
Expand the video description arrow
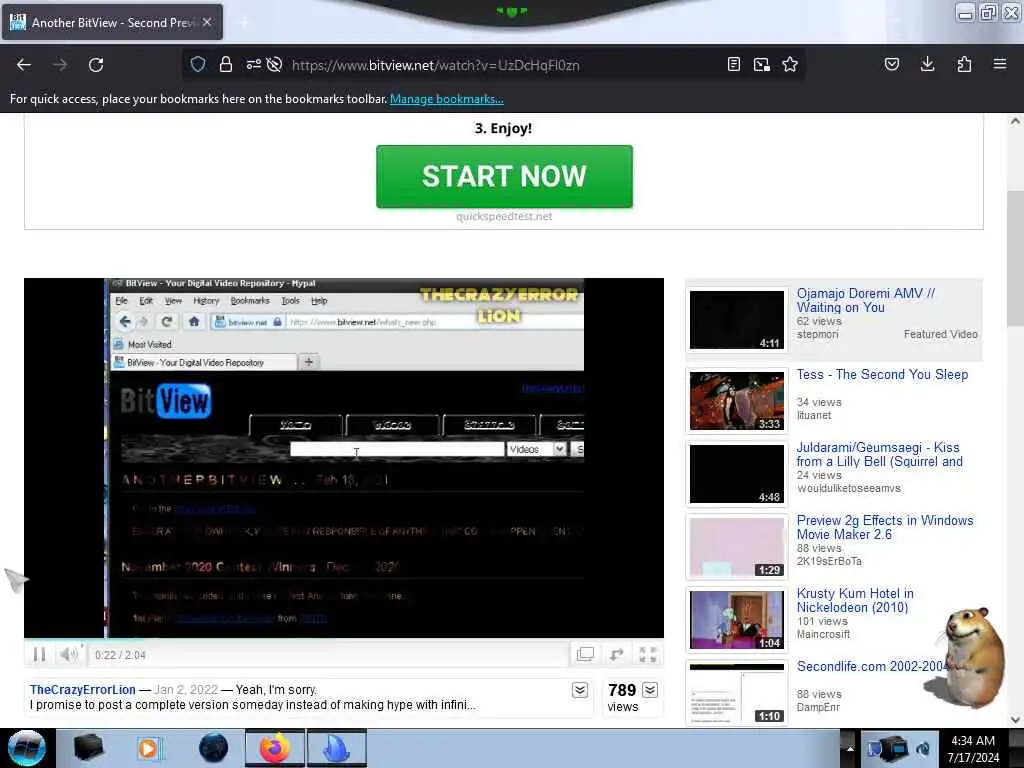click(x=580, y=690)
